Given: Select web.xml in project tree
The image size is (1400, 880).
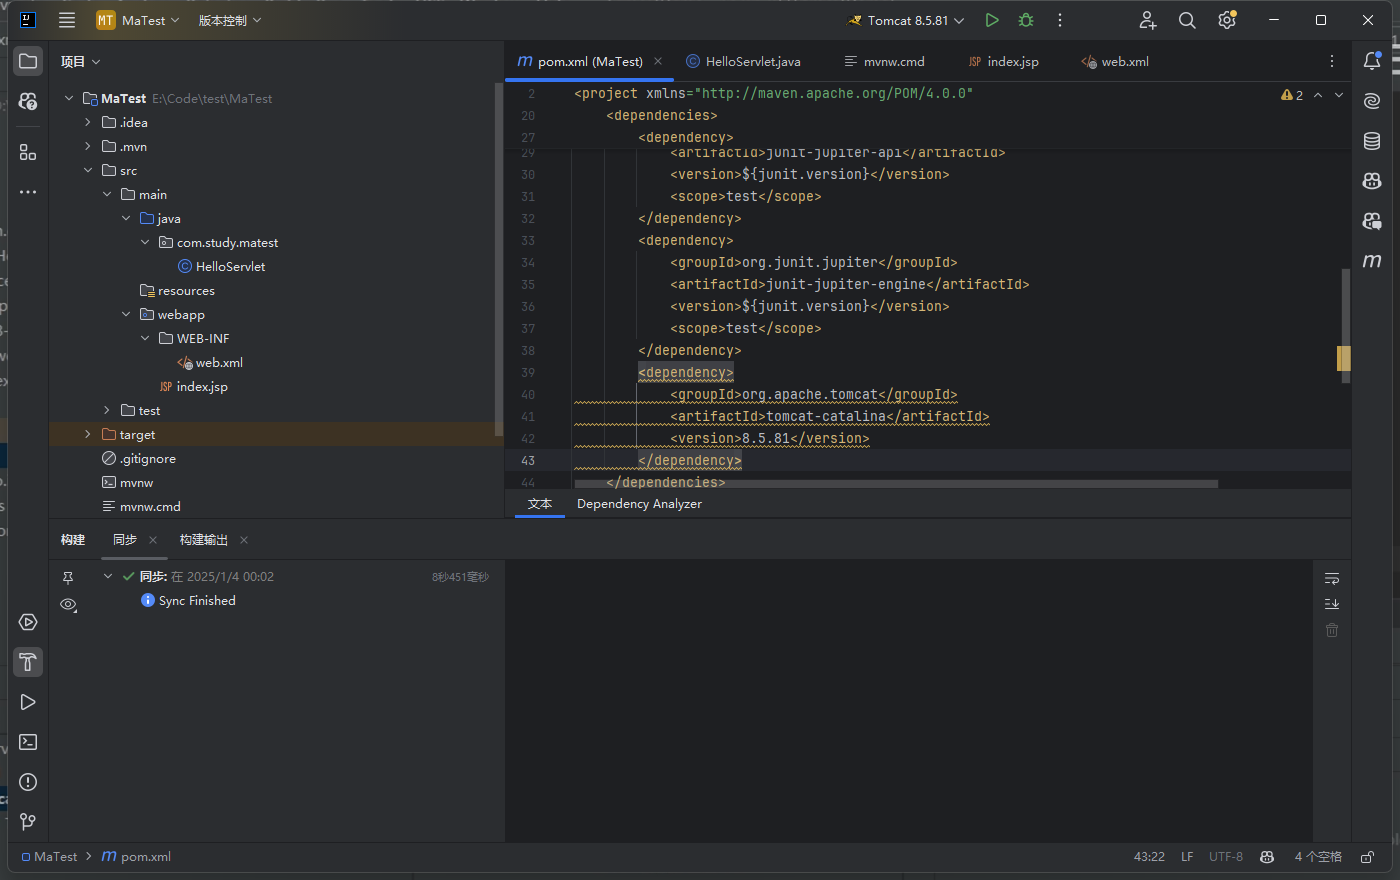Looking at the screenshot, I should point(210,362).
